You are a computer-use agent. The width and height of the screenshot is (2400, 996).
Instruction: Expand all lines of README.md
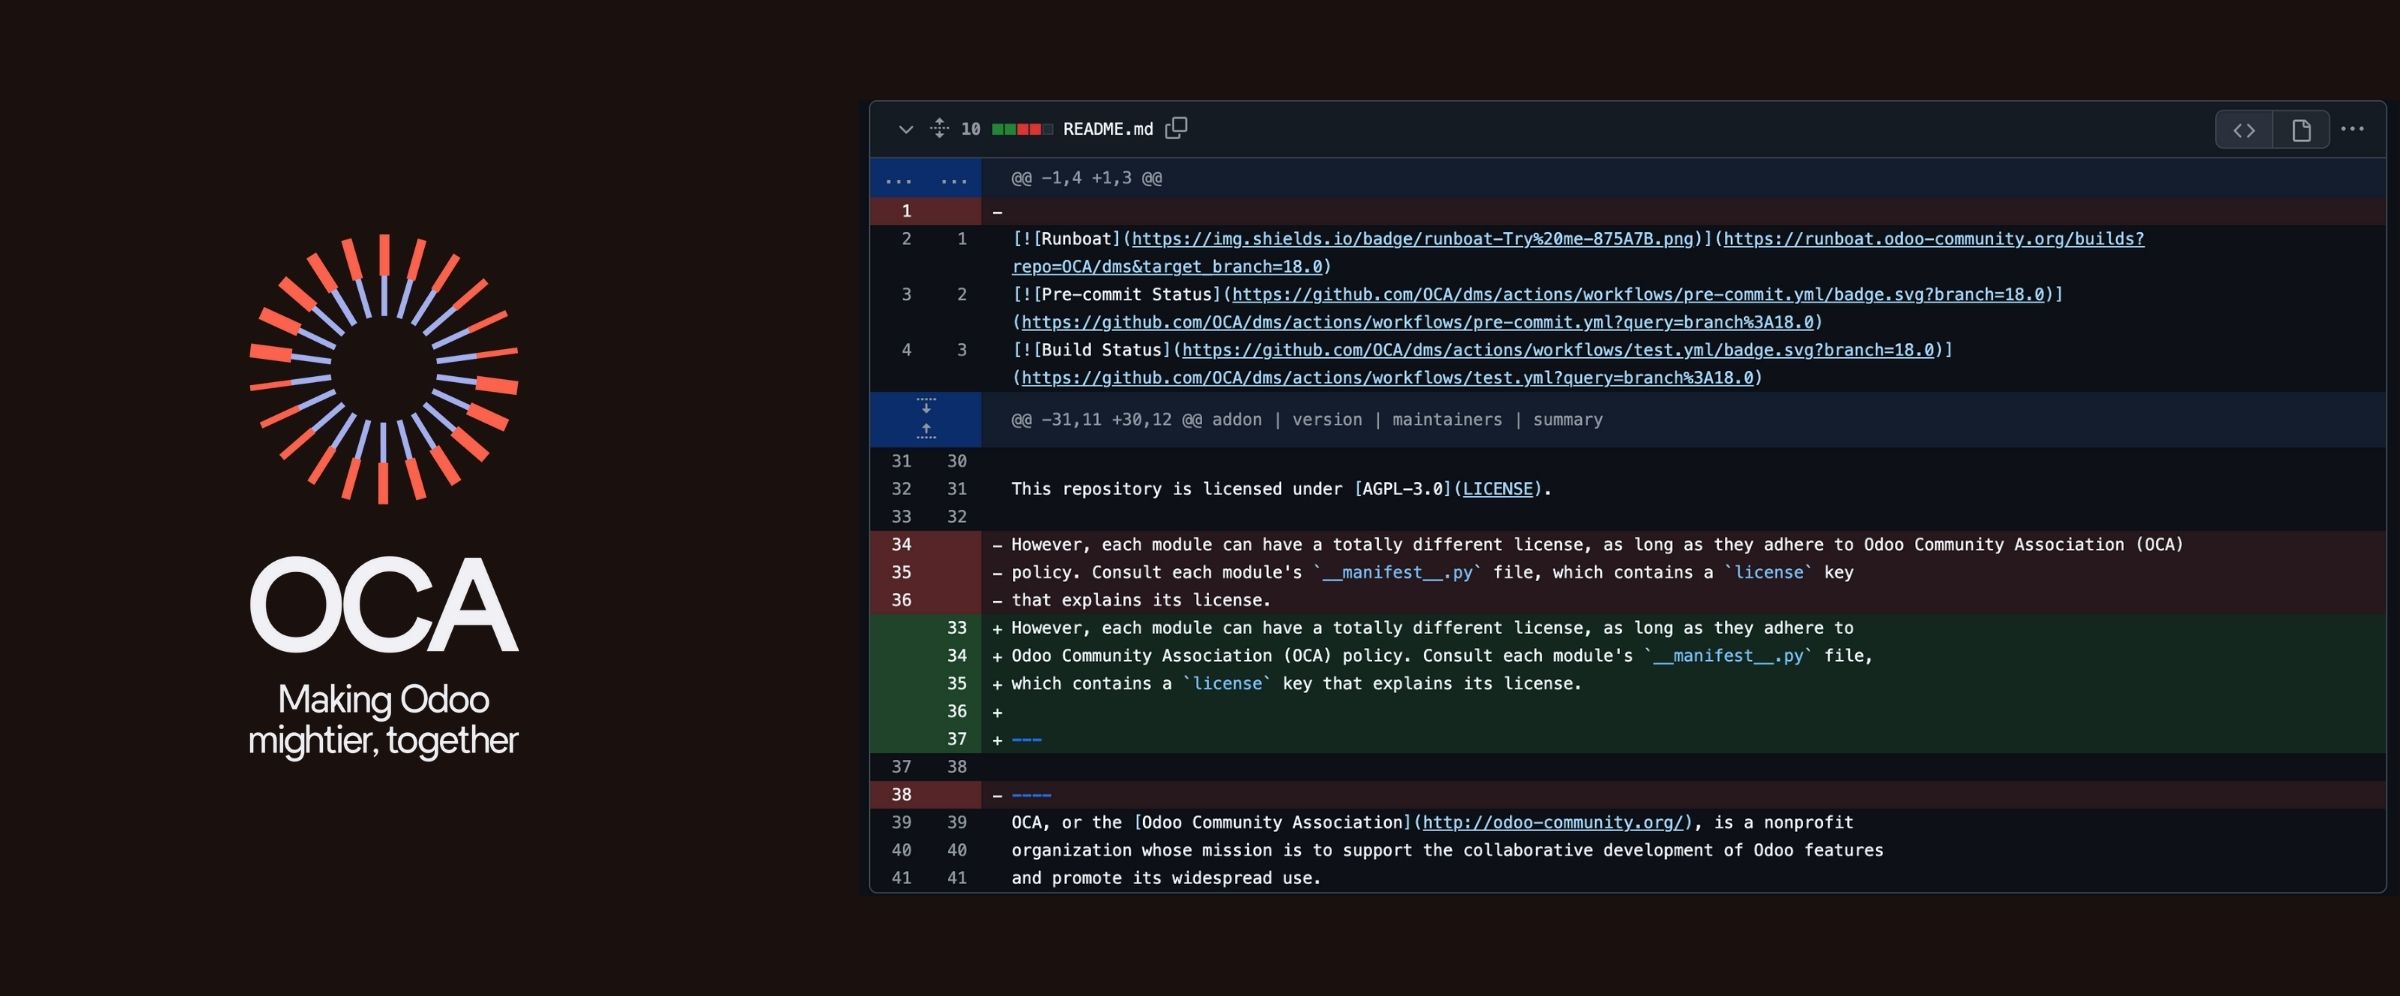pos(939,128)
